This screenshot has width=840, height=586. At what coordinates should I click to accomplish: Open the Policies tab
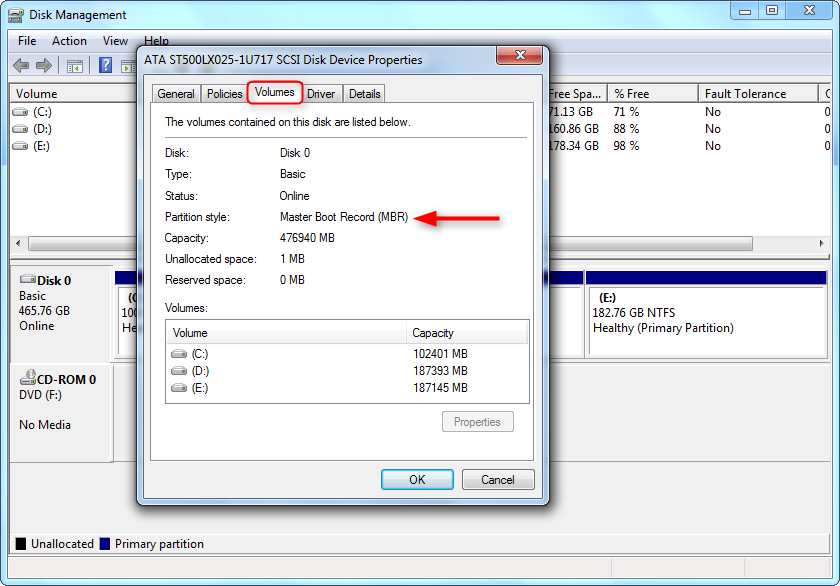point(224,94)
